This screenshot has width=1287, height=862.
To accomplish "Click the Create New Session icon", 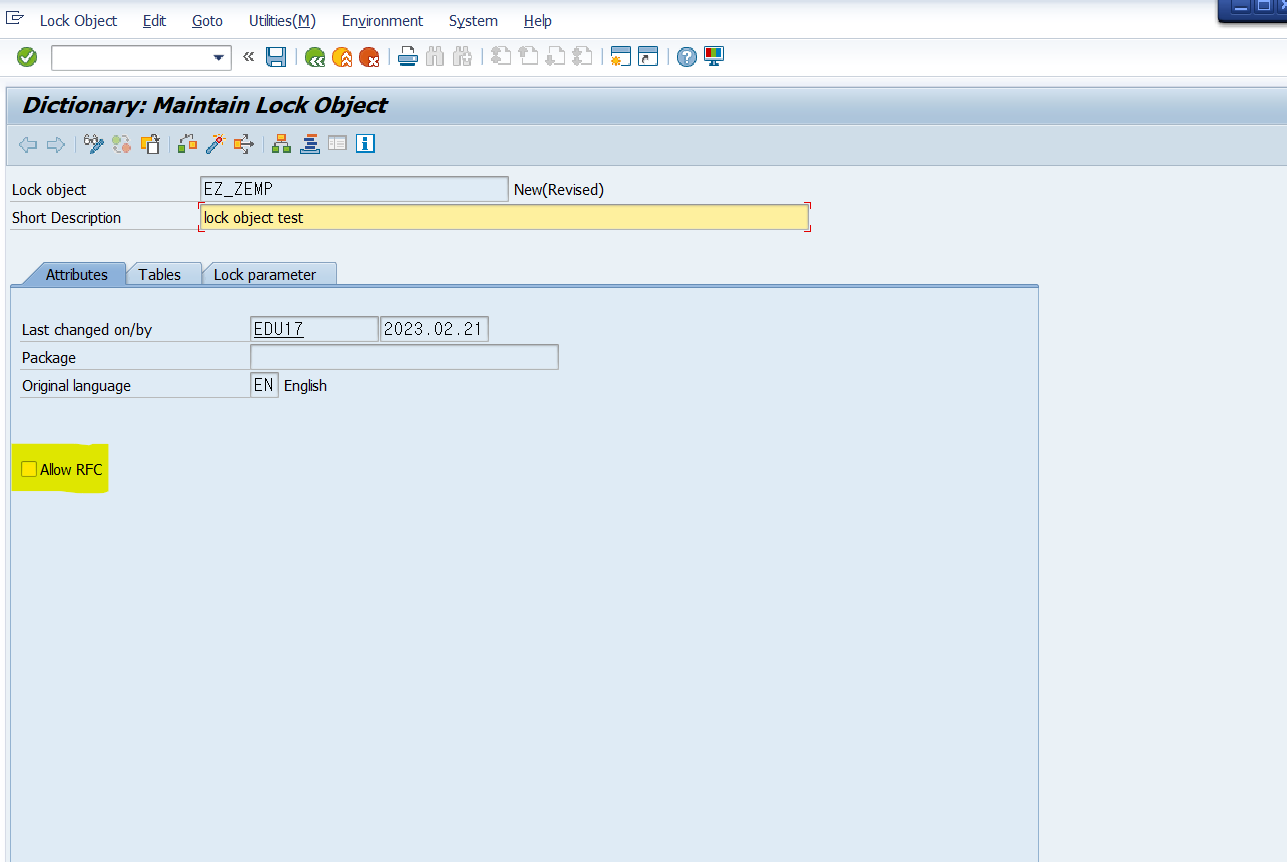I will 621,57.
